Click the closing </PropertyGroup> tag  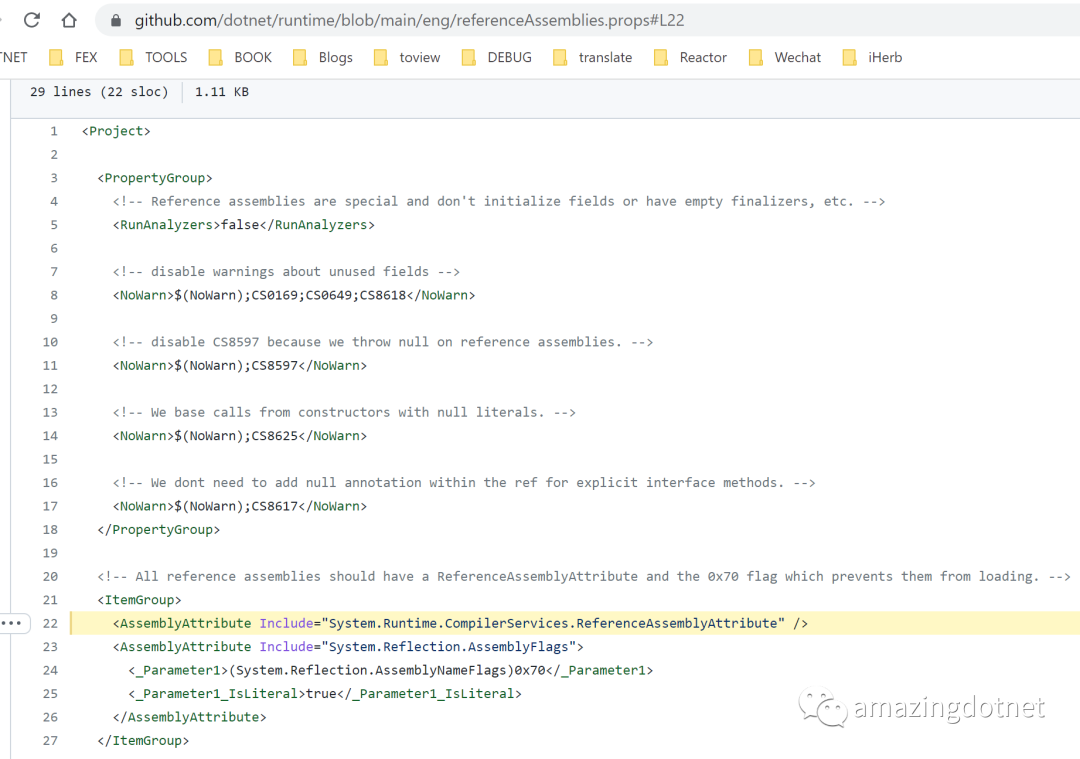[158, 529]
